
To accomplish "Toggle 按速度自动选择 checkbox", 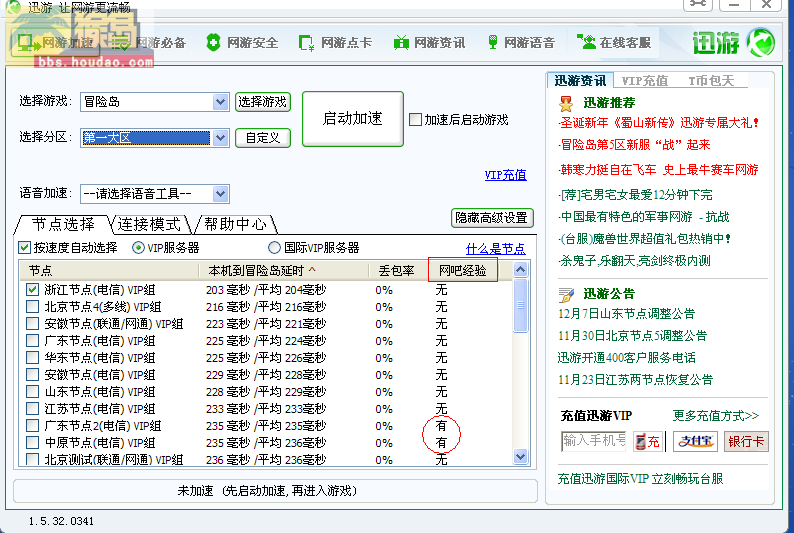I will coord(24,248).
